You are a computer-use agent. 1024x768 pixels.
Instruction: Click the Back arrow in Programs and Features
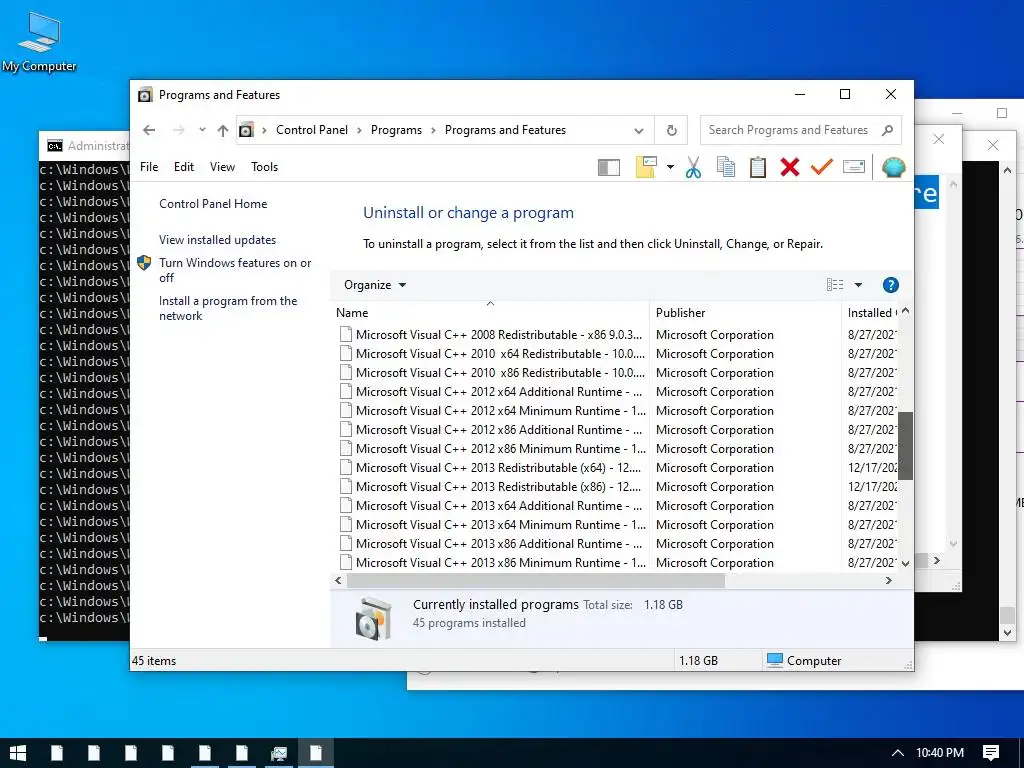(x=149, y=130)
